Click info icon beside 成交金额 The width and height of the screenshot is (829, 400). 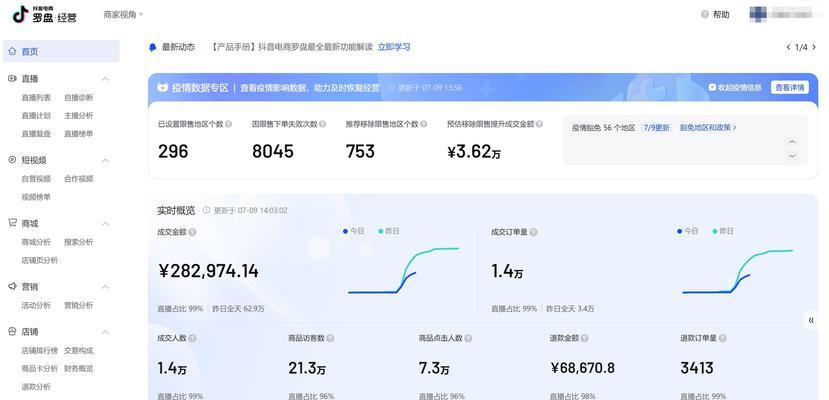tap(192, 232)
